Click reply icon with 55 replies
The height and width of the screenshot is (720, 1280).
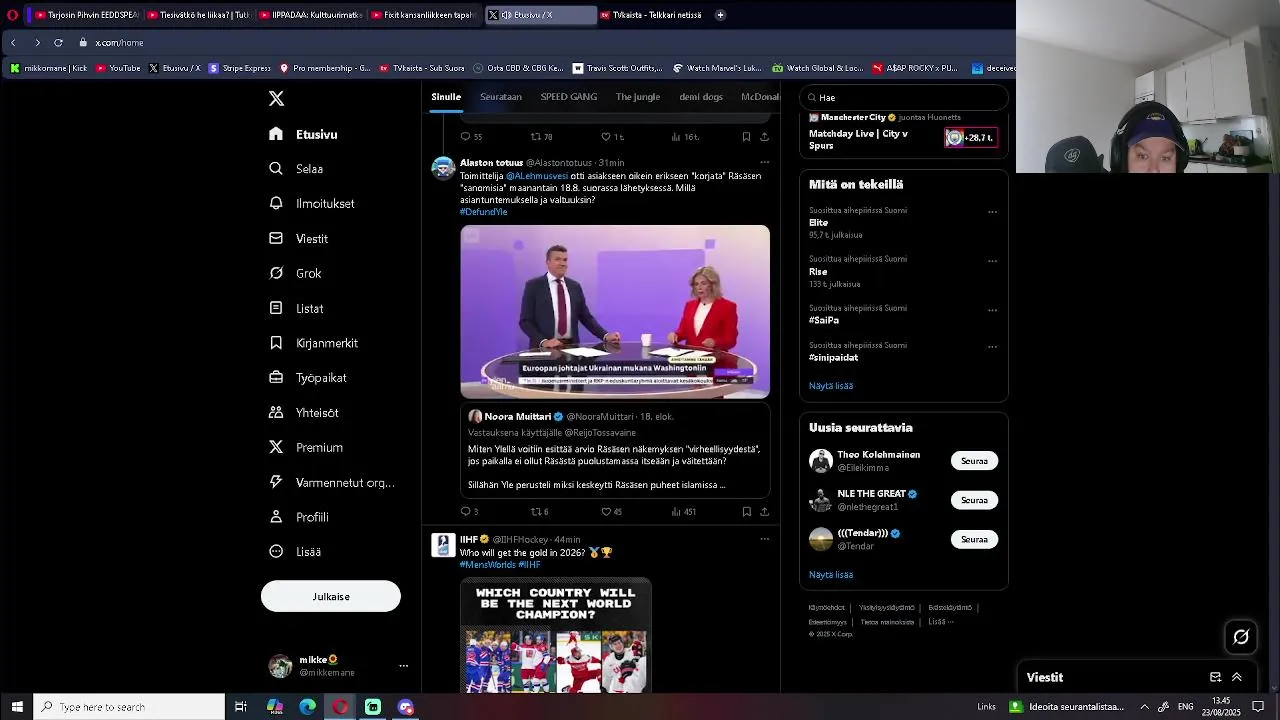[x=465, y=136]
